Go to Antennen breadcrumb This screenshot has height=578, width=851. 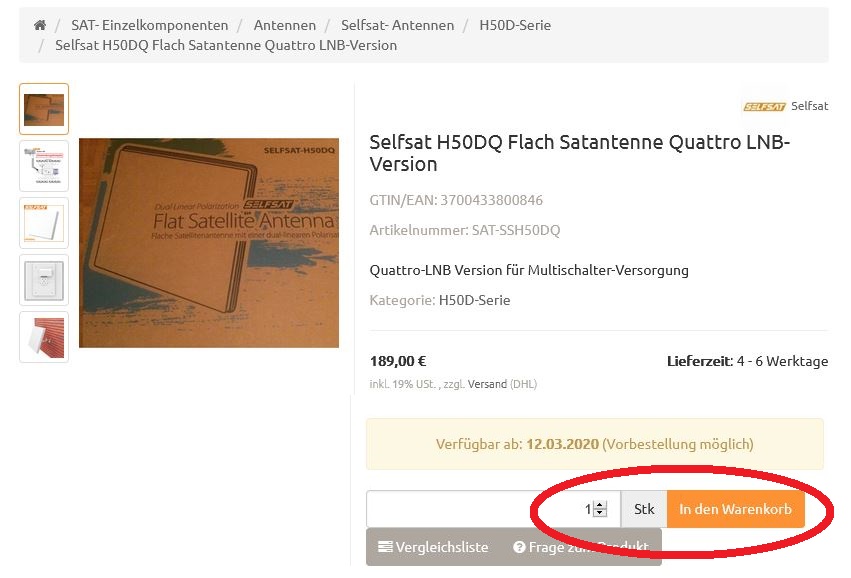[285, 25]
